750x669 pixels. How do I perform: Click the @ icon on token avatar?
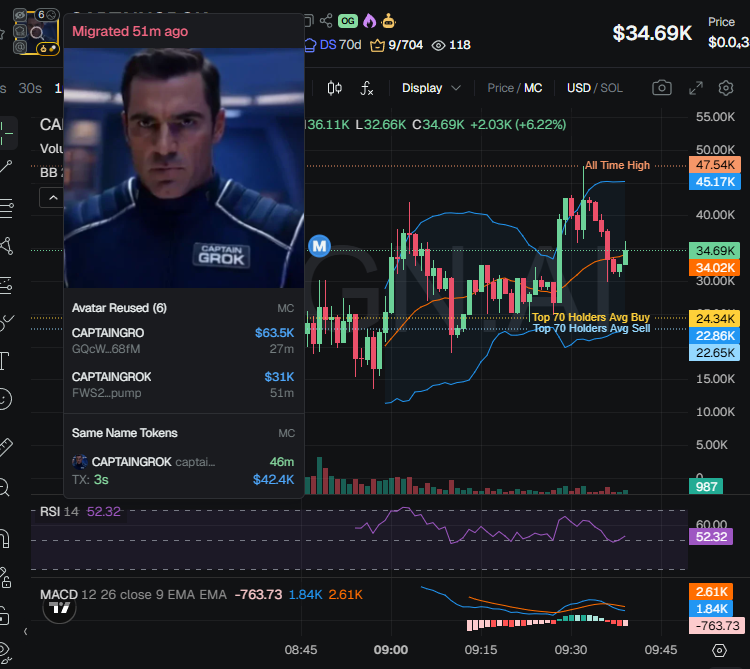coord(20,46)
